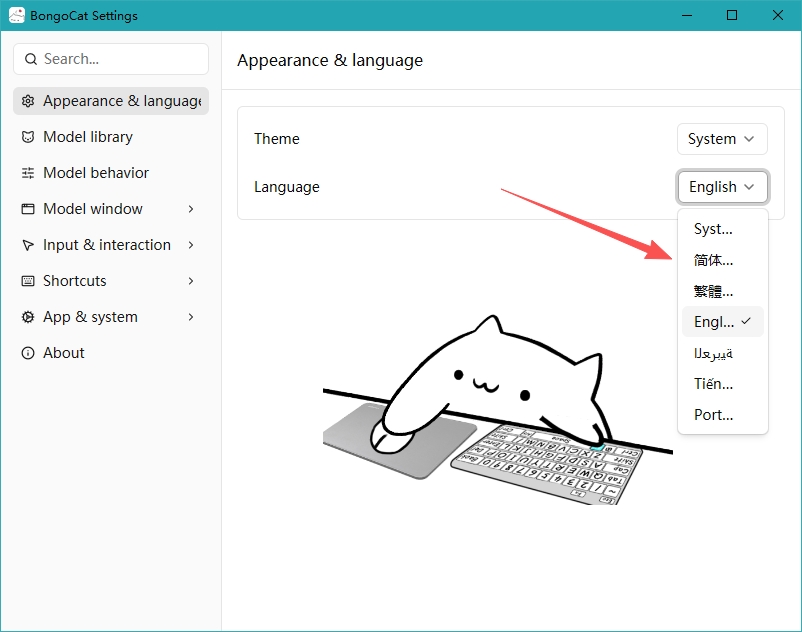Click the Language label

point(287,187)
